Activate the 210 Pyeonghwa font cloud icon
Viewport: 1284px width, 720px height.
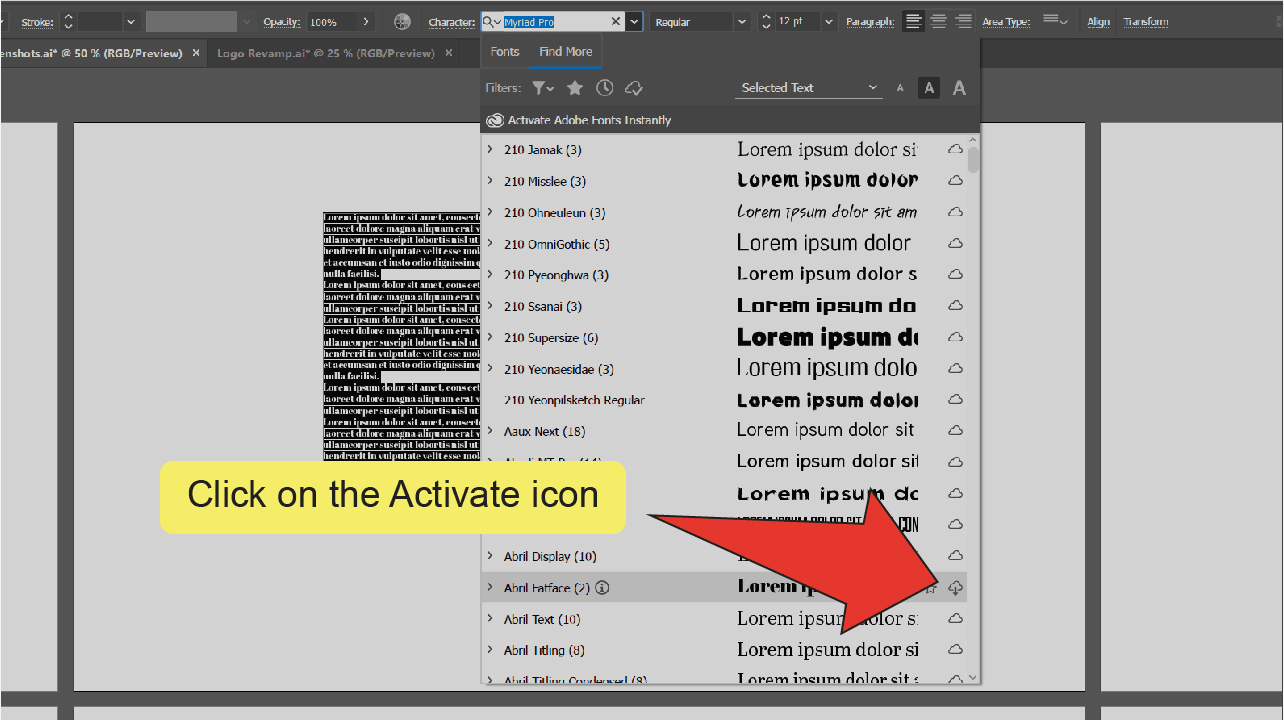click(955, 274)
